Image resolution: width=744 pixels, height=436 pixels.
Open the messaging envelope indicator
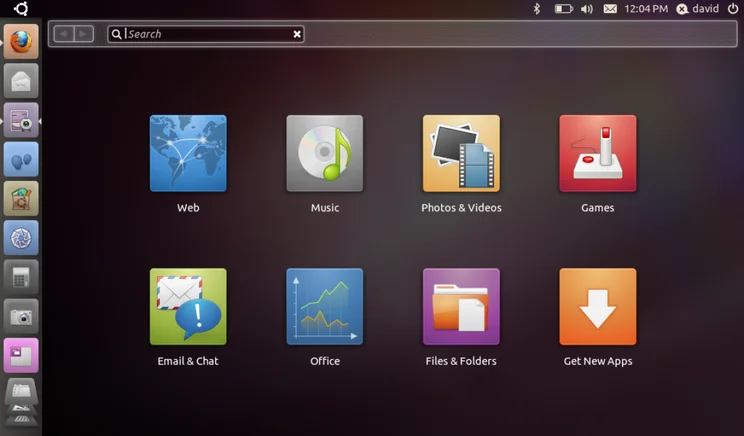[x=610, y=9]
